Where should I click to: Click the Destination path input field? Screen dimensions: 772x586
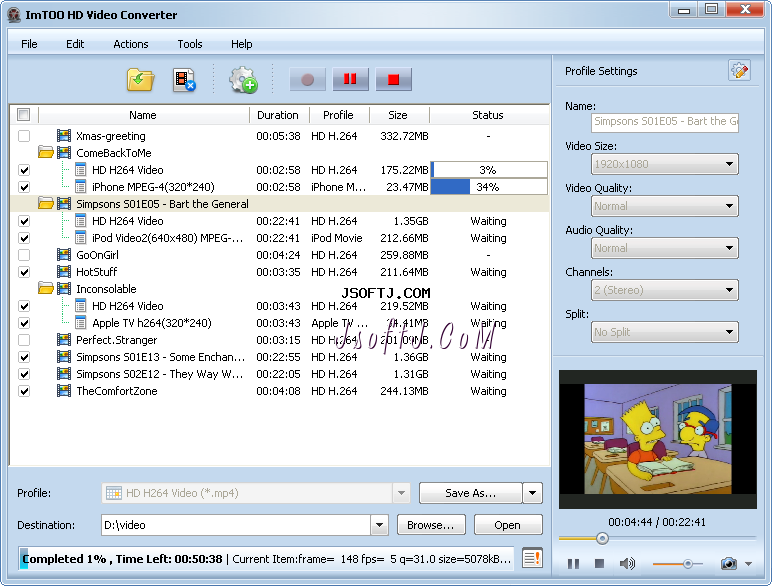[236, 525]
